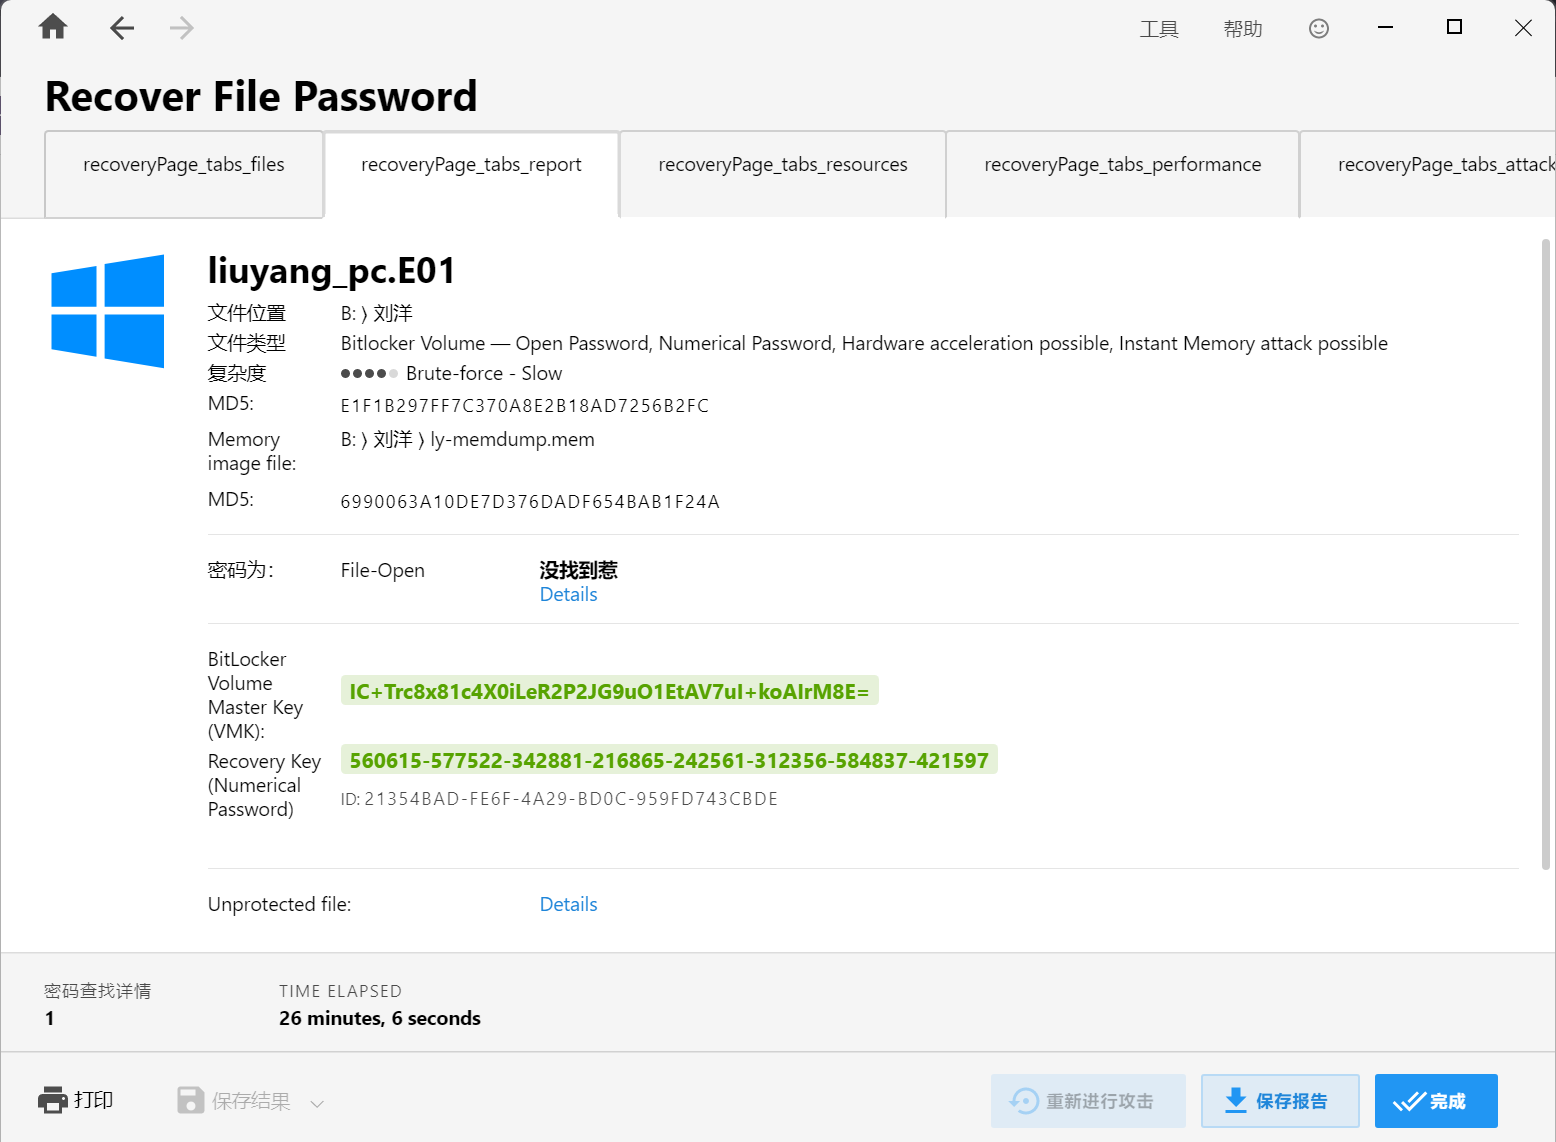Close the Recover File Password window
Screen dimensions: 1556x1142
1523,28
